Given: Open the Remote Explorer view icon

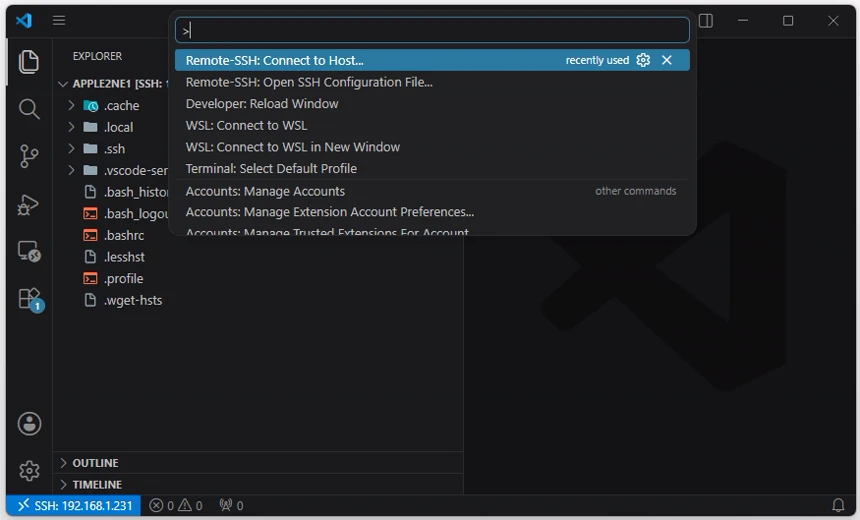Looking at the screenshot, I should (x=29, y=251).
